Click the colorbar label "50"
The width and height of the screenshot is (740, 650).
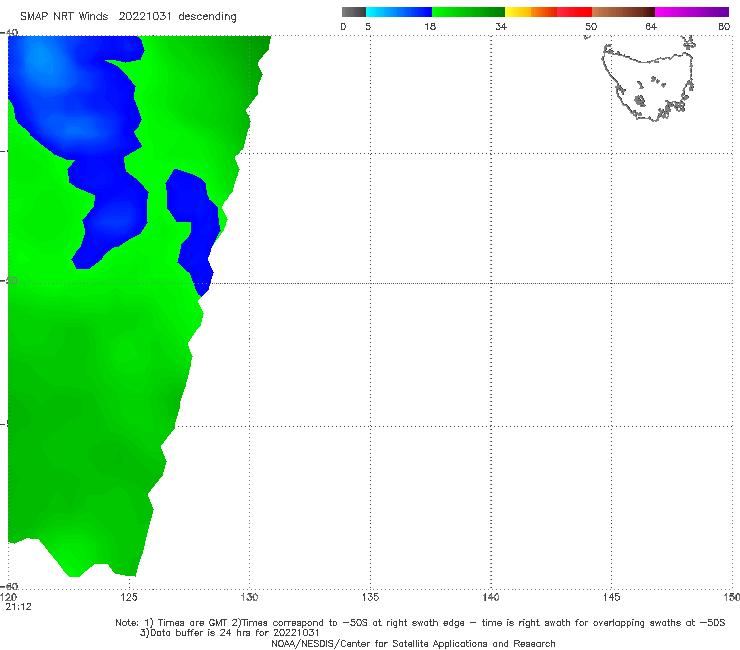(x=591, y=26)
